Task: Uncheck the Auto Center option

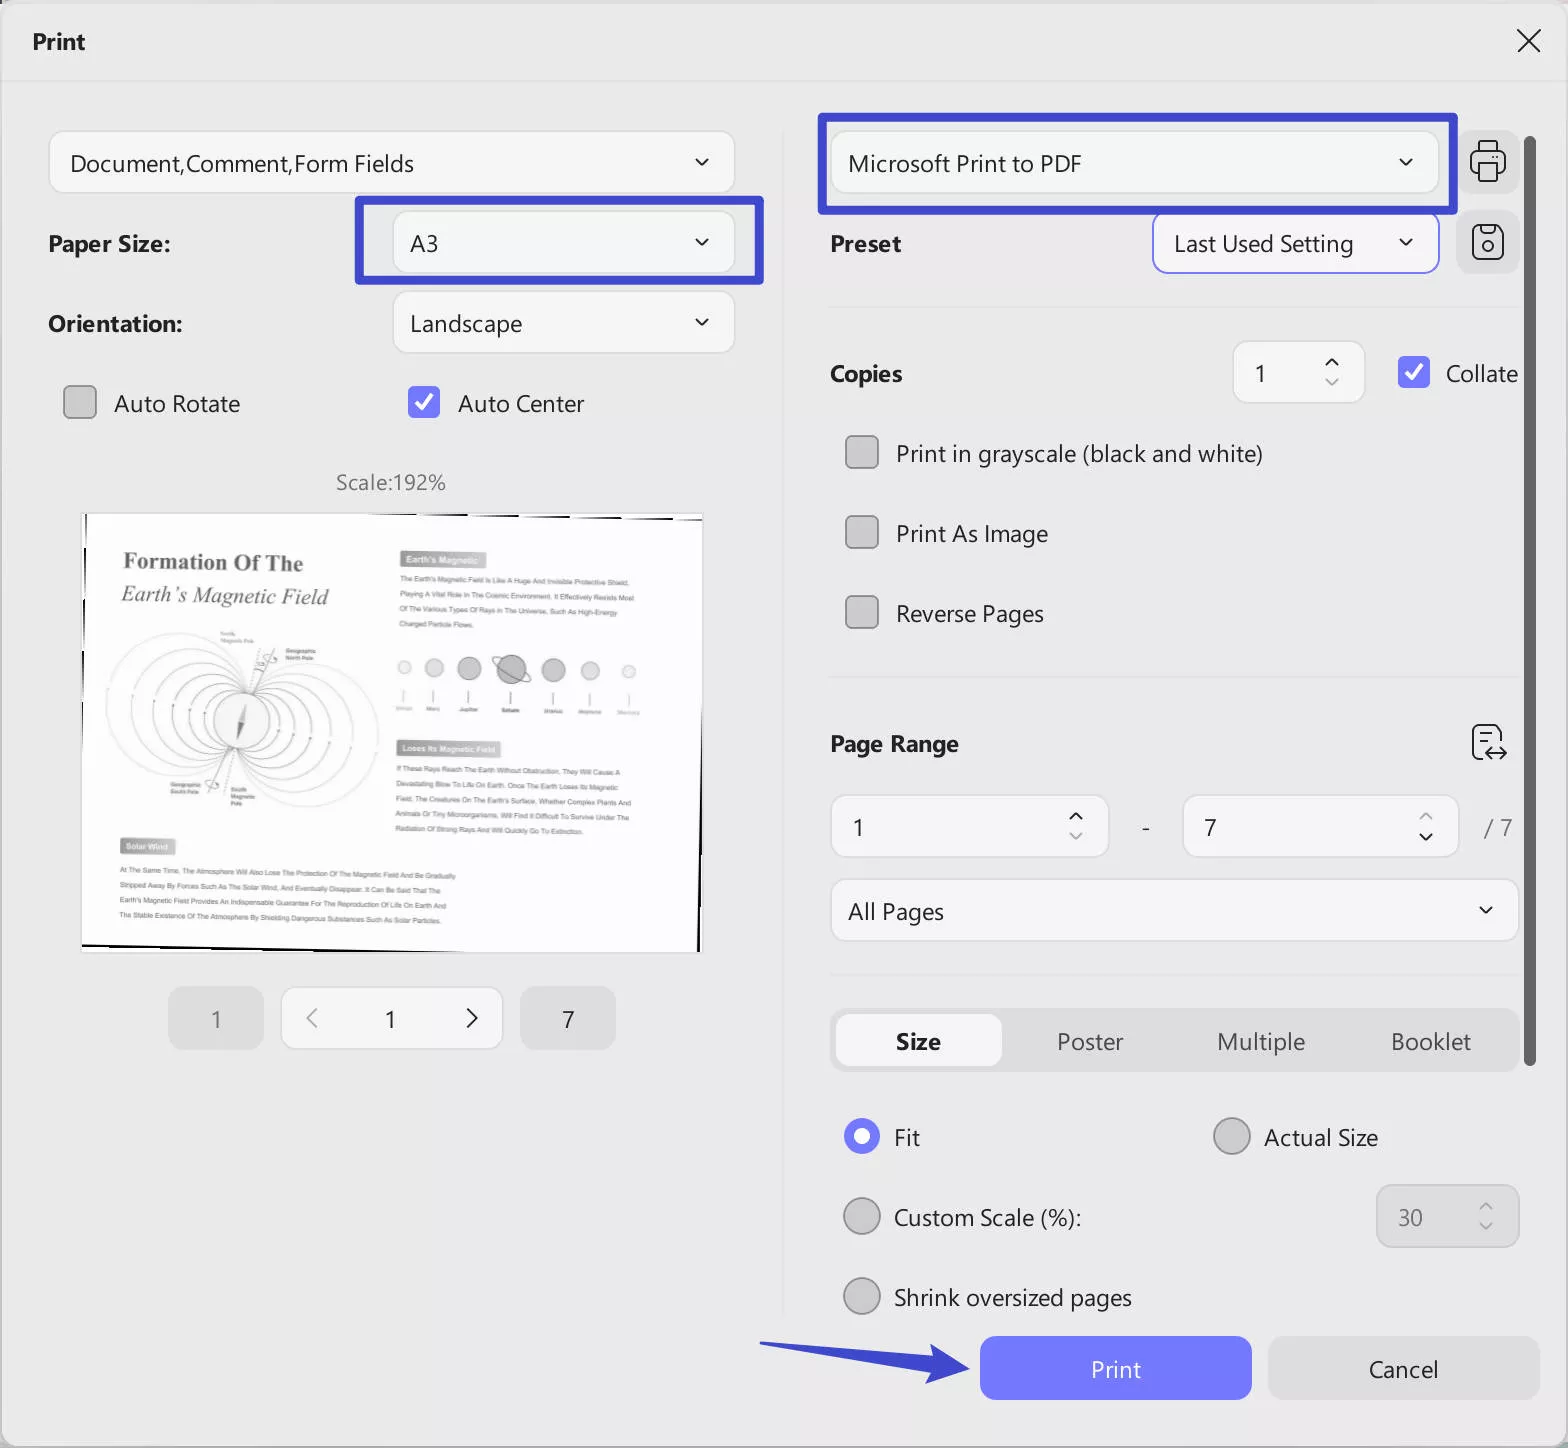Action: click(424, 403)
